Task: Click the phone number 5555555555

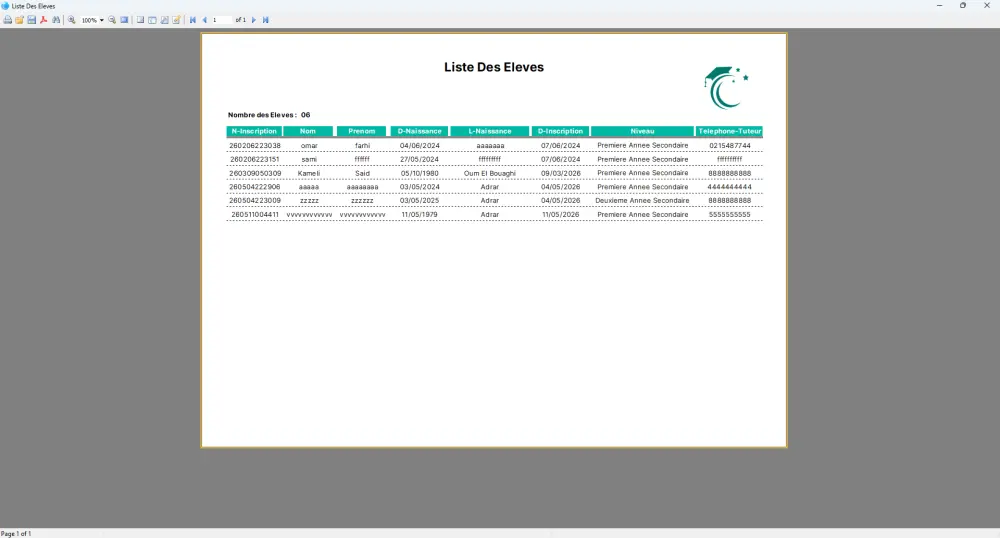Action: coord(730,215)
